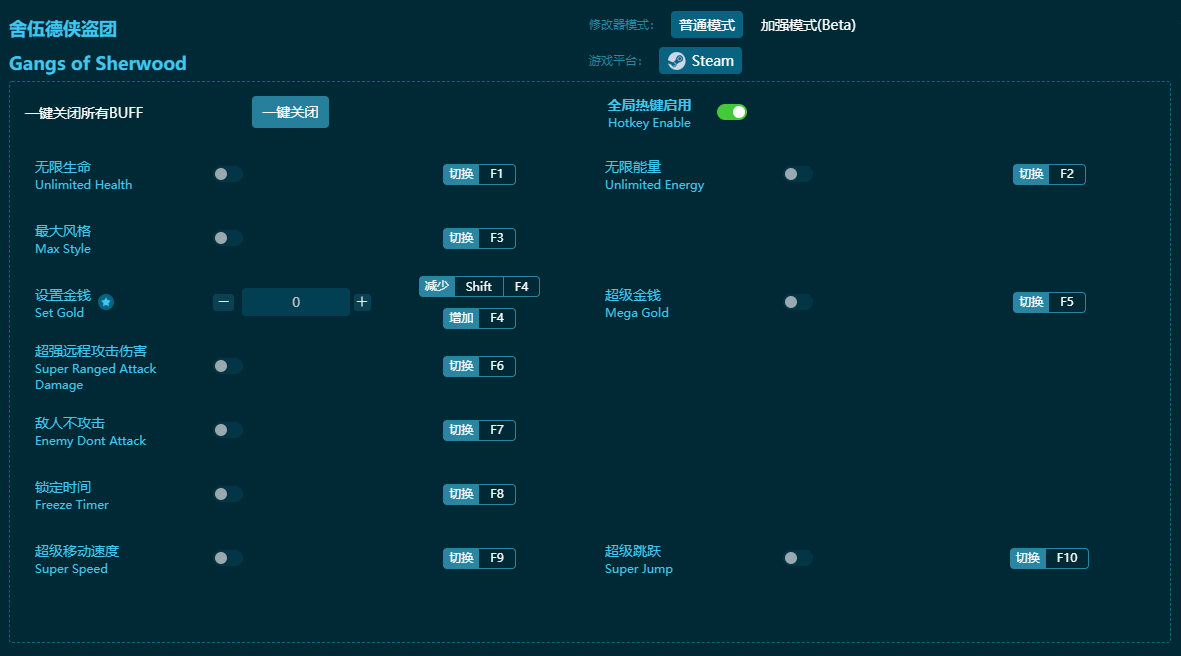Click the F1 hotkey button for Unlimited Health
Image resolution: width=1181 pixels, height=656 pixels.
coord(496,174)
